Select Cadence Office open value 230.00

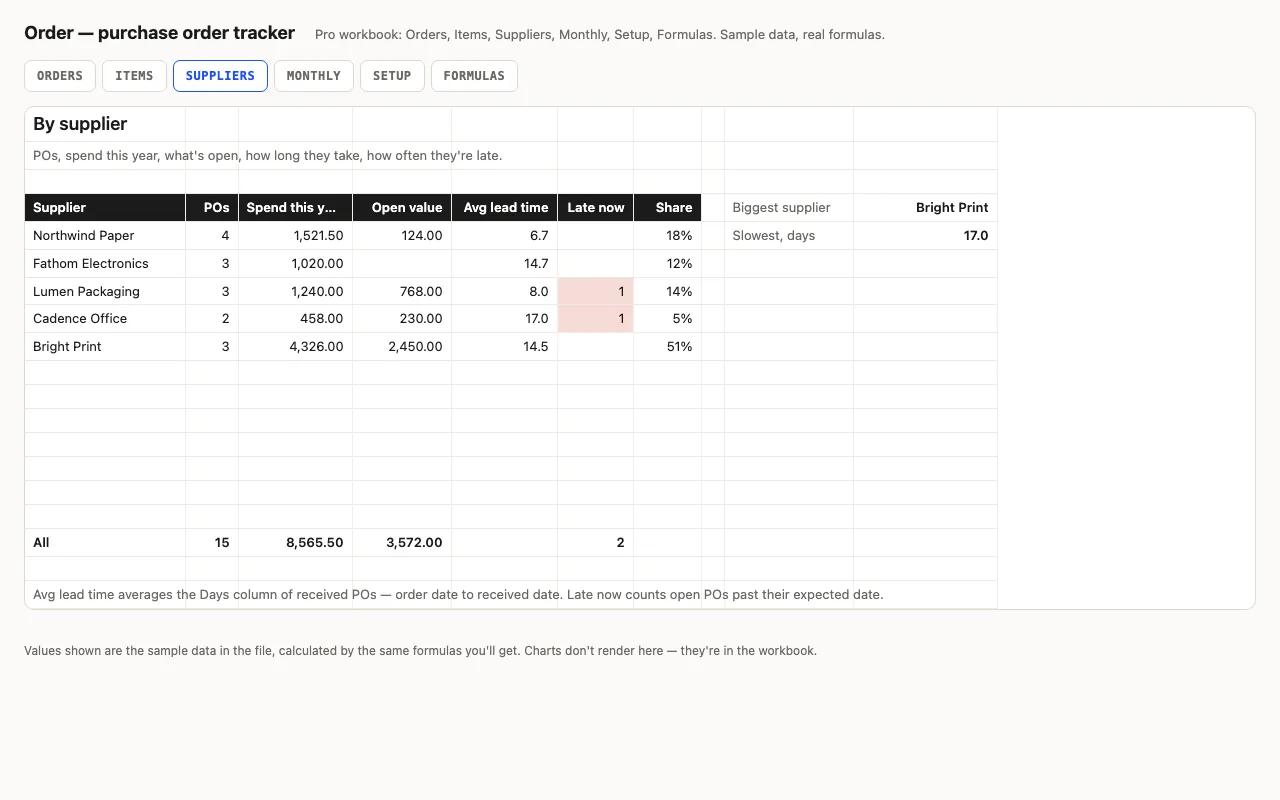[x=402, y=319]
